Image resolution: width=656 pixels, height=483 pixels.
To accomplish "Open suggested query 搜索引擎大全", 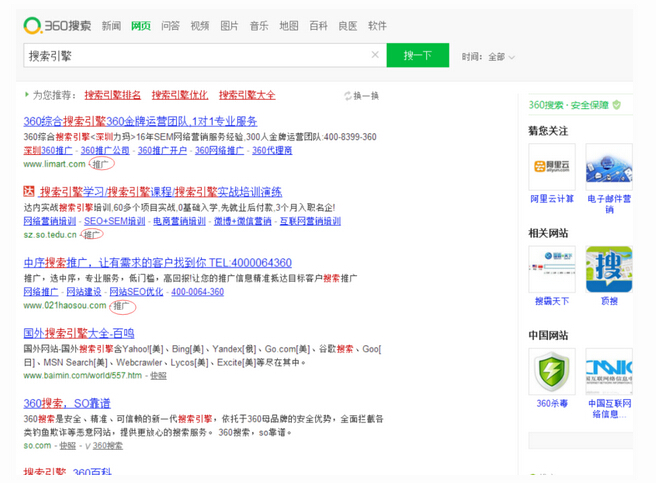I will coord(247,95).
